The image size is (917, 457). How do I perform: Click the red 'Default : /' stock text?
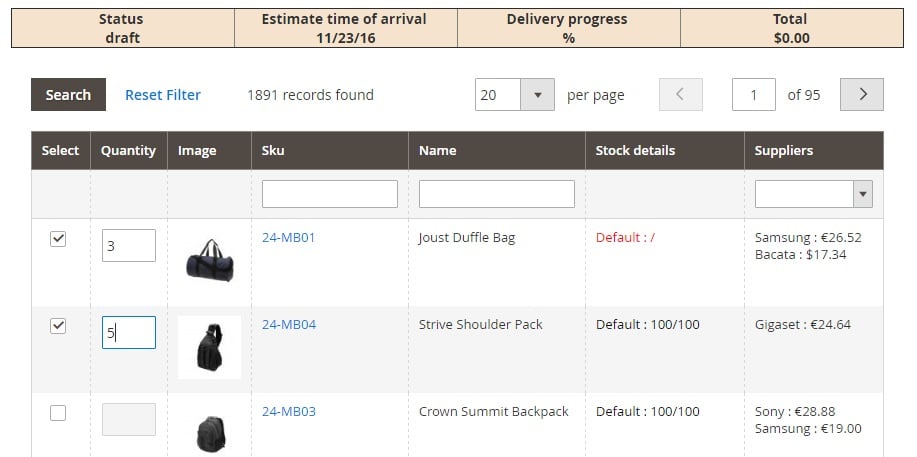point(625,238)
